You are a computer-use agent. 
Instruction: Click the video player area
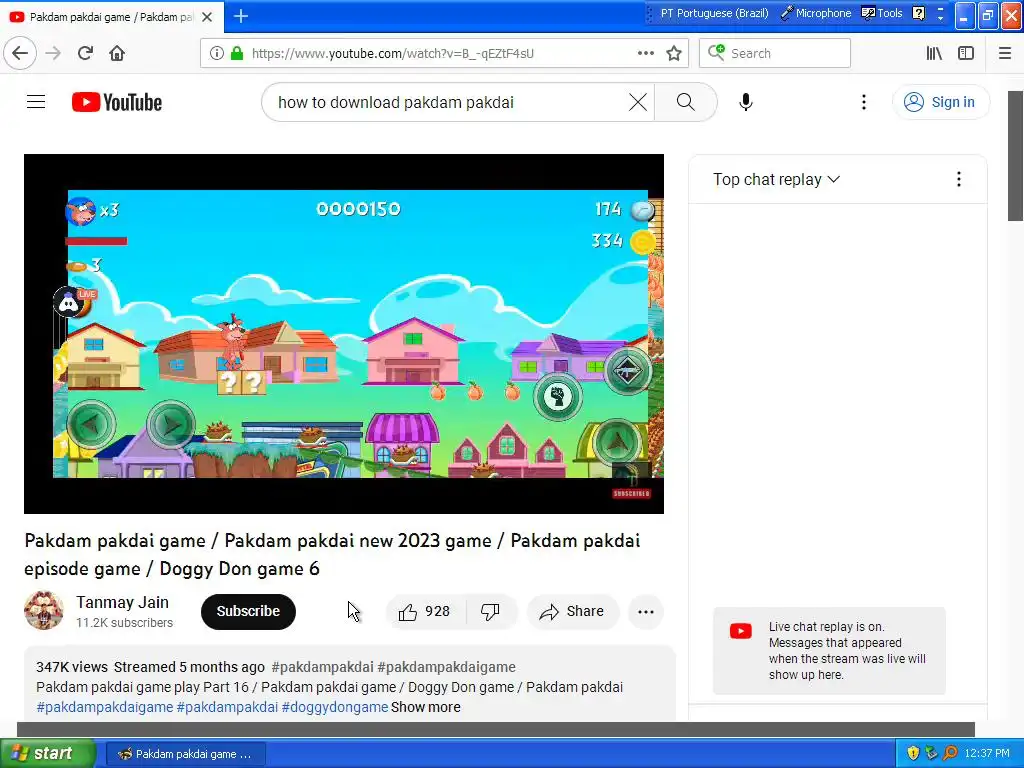pos(344,334)
